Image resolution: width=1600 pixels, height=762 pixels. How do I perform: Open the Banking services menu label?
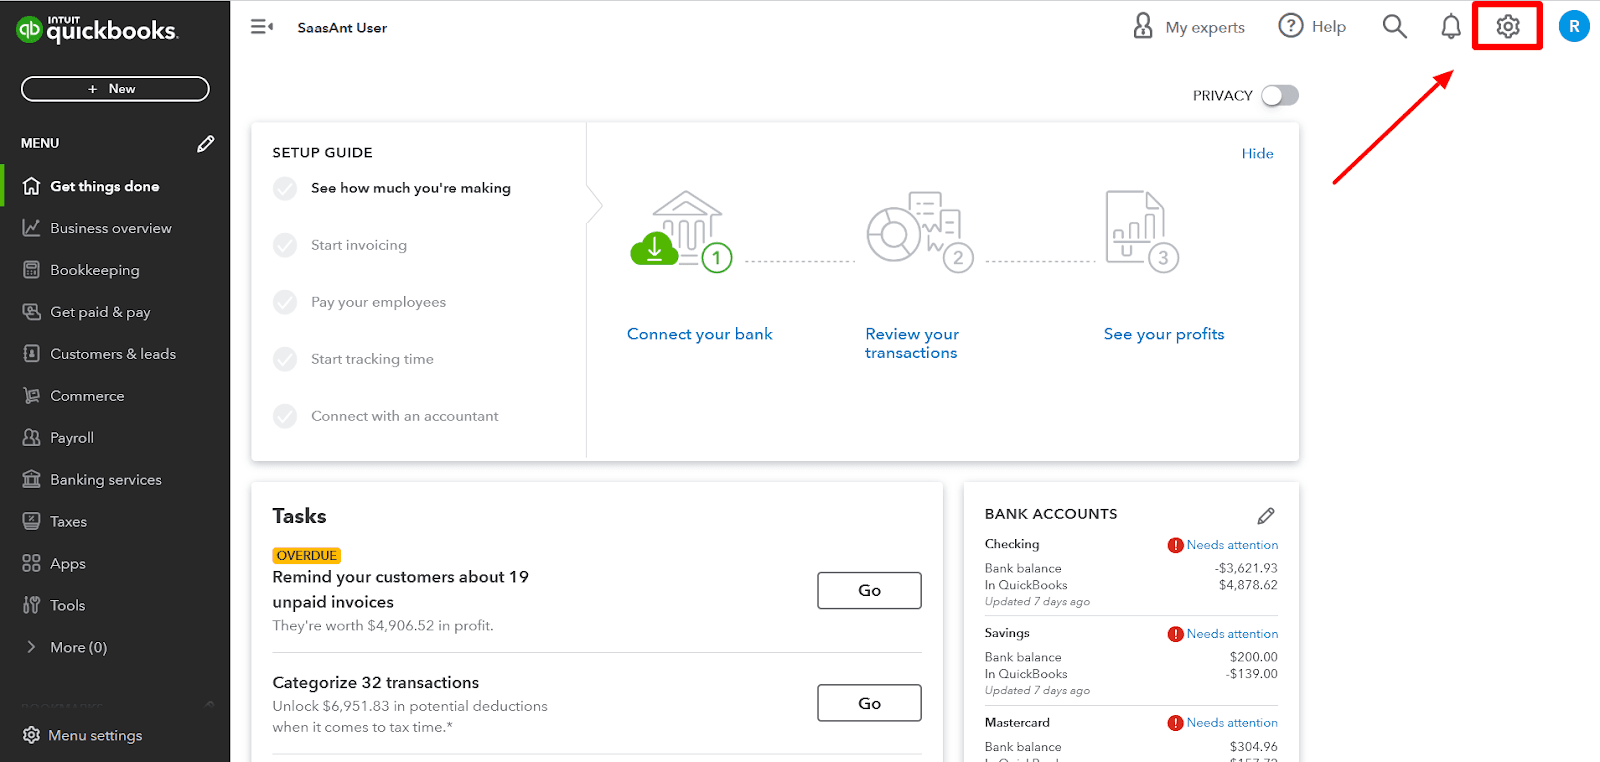(x=106, y=480)
